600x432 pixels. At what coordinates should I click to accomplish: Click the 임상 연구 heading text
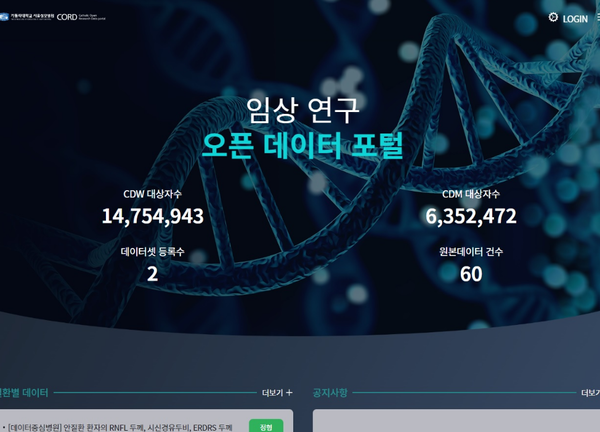pos(302,108)
